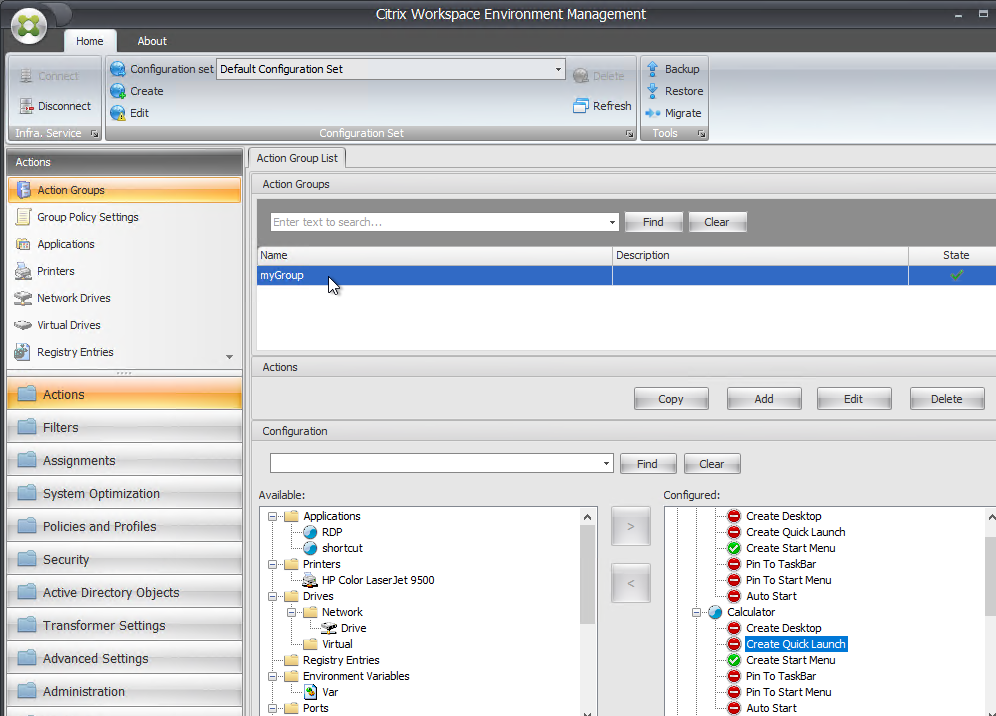Click the Backup tool icon
The width and height of the screenshot is (996, 716).
tap(652, 69)
